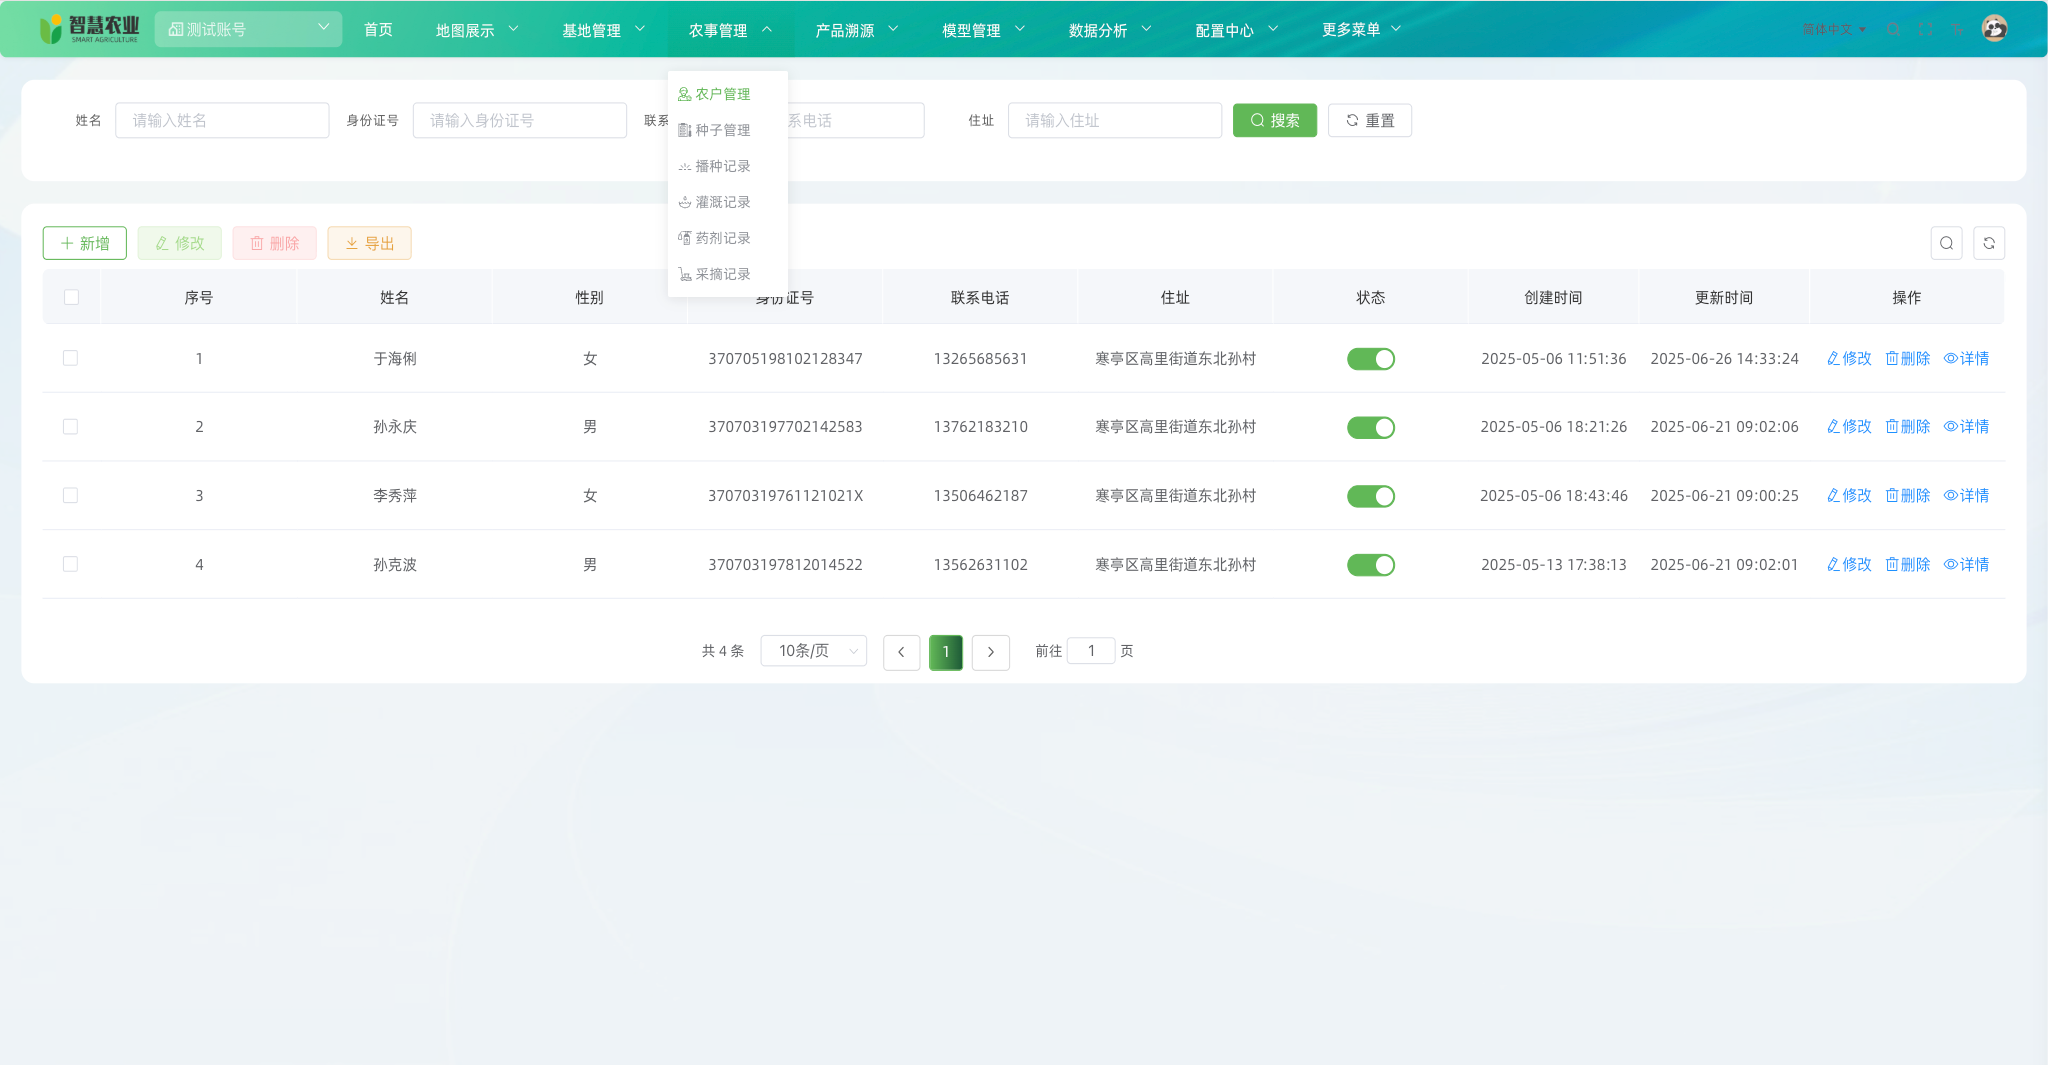Viewport: 2048px width, 1065px height.
Task: Check the select-all checkbox in table header
Action: click(x=71, y=297)
